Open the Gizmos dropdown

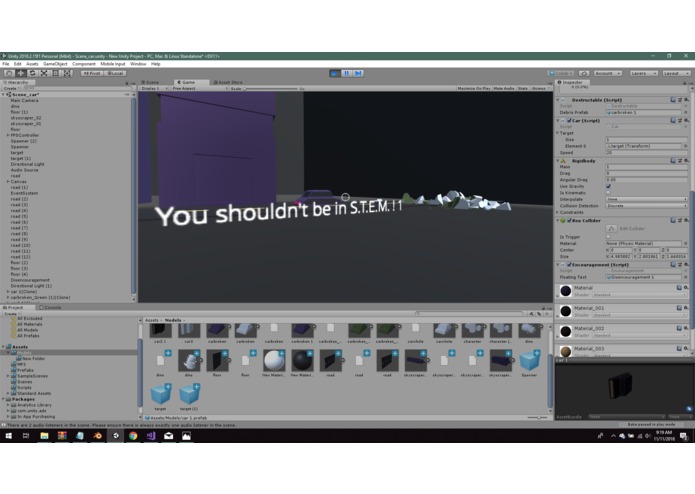[540, 88]
